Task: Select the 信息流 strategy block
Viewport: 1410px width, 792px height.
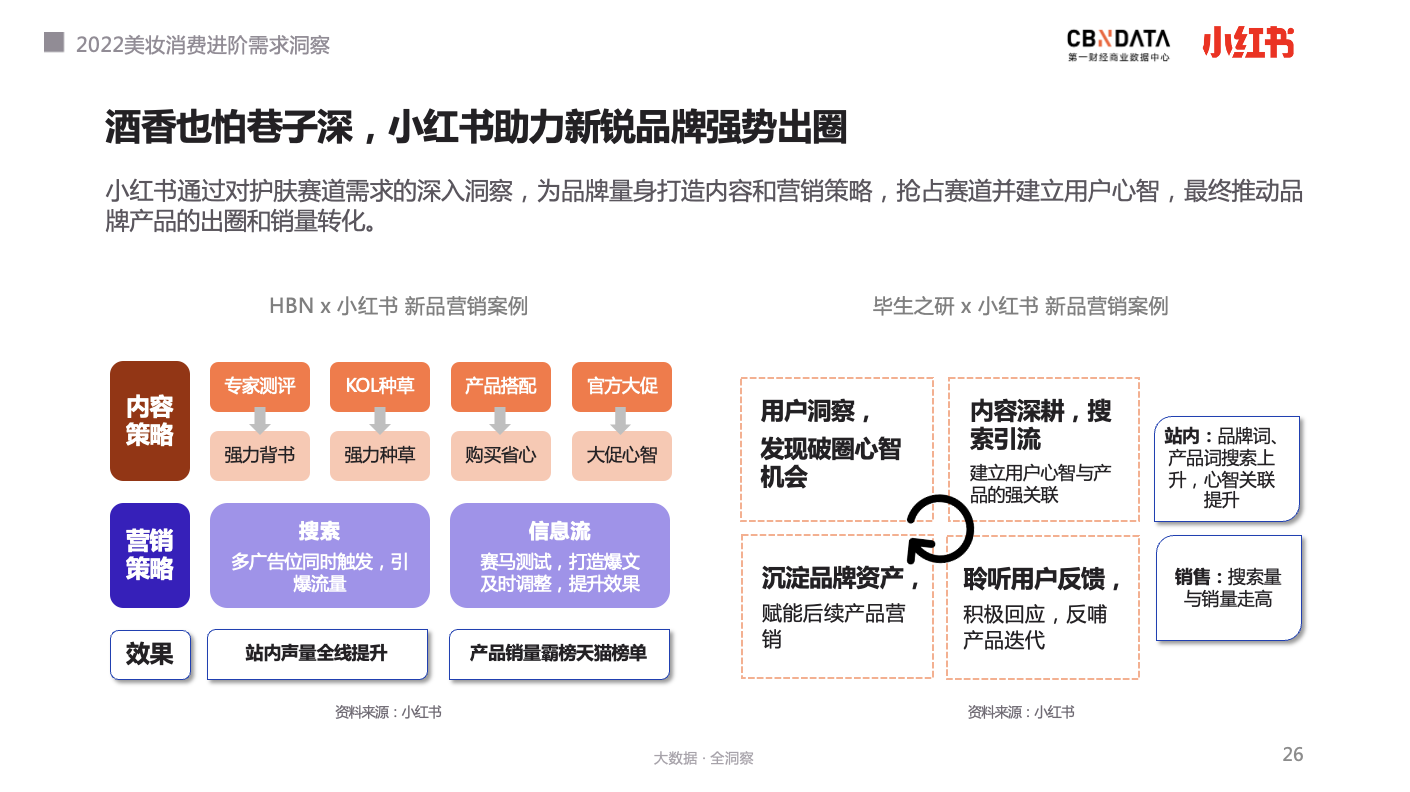Action: (560, 555)
